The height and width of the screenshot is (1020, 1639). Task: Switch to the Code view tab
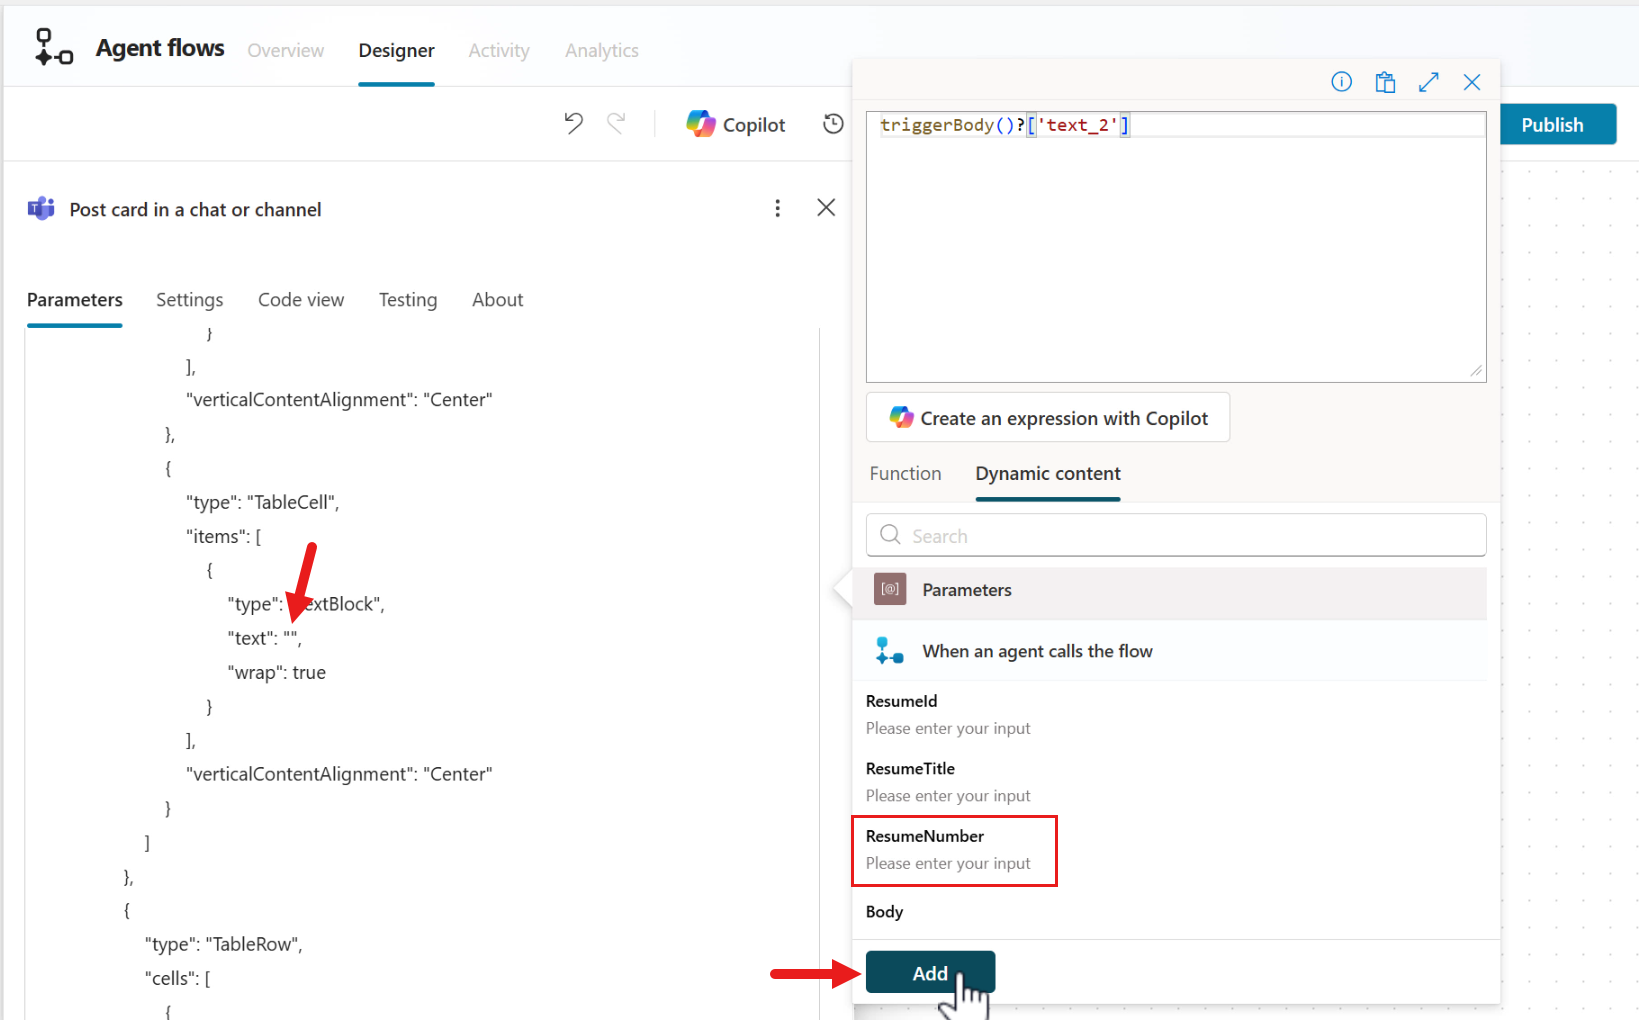pyautogui.click(x=300, y=300)
